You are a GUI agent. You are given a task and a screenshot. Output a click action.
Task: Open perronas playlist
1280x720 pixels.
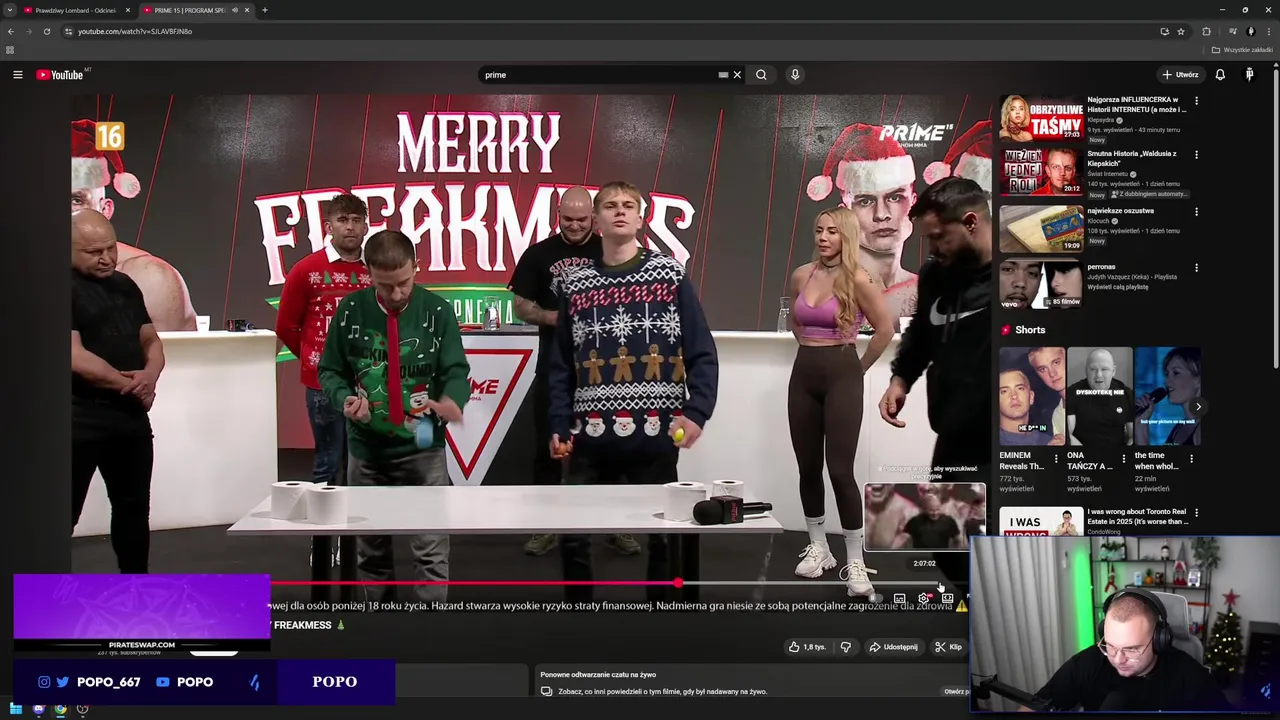point(1041,285)
